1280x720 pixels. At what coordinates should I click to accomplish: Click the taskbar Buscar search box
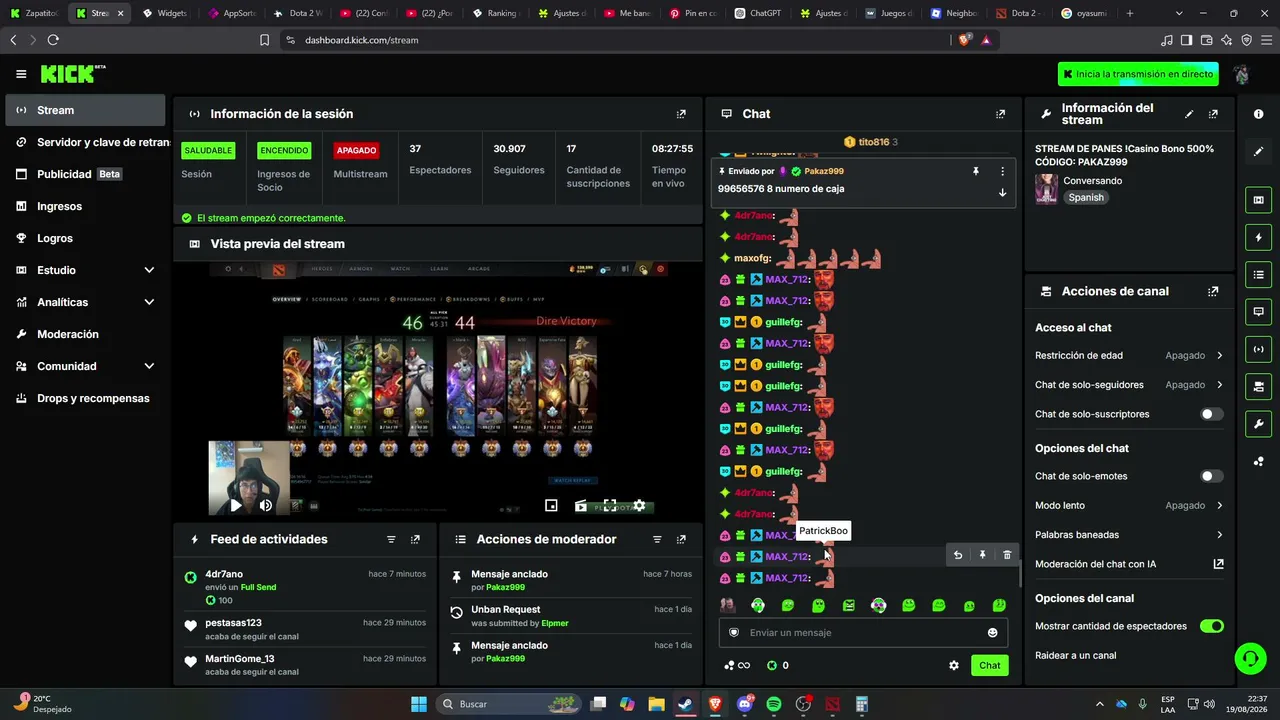pos(508,704)
